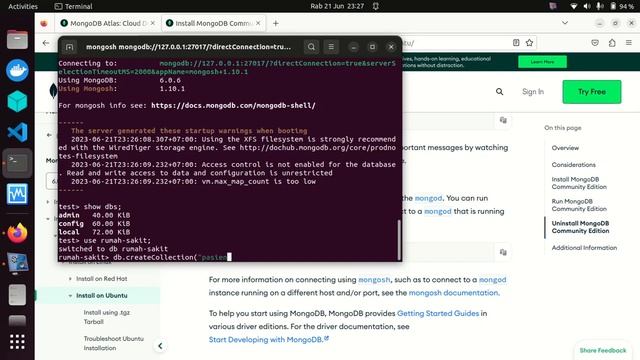Open the mongosh documentation link

click(454, 293)
